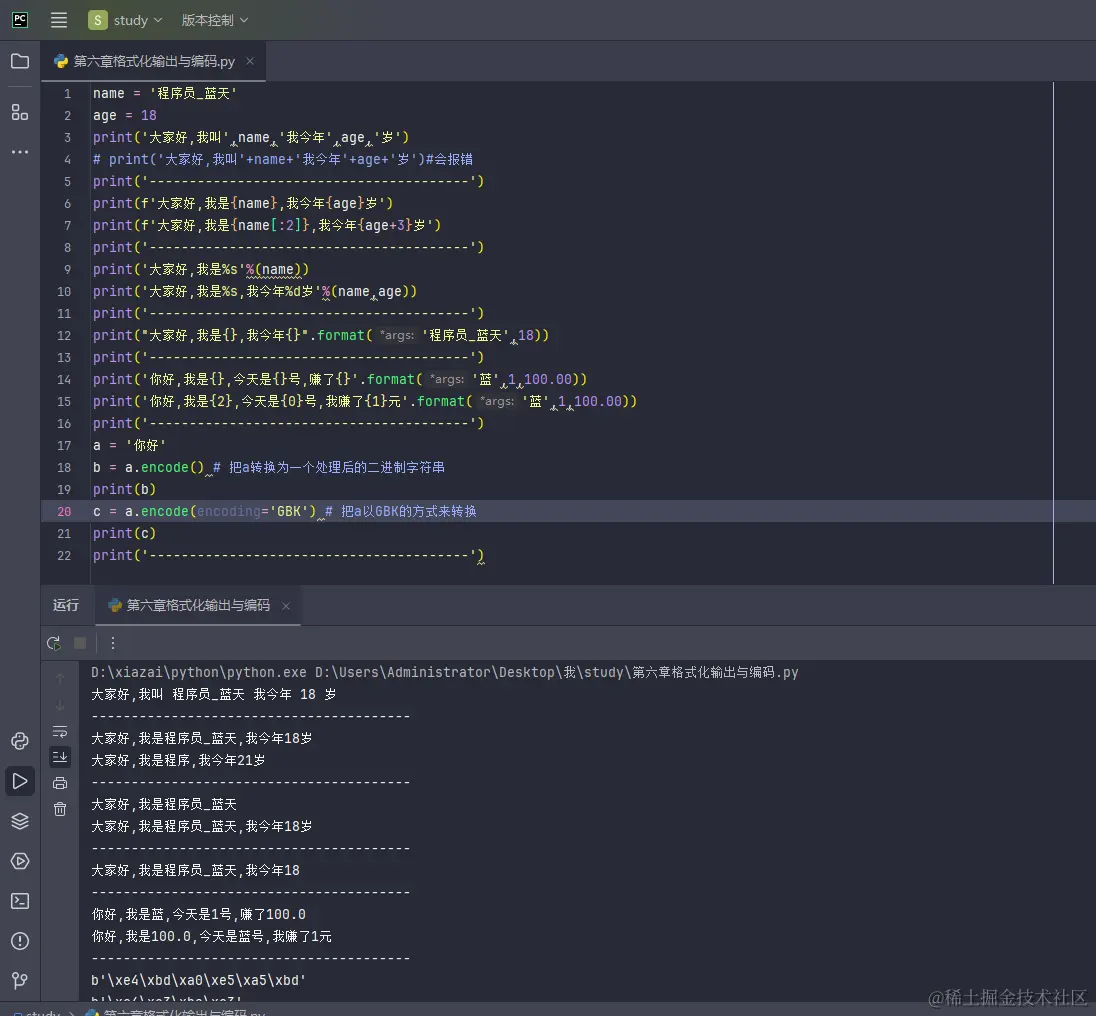
Task: Click output 大家好,我叫 程序员_蓝天 我今年 18 岁
Action: [214, 695]
